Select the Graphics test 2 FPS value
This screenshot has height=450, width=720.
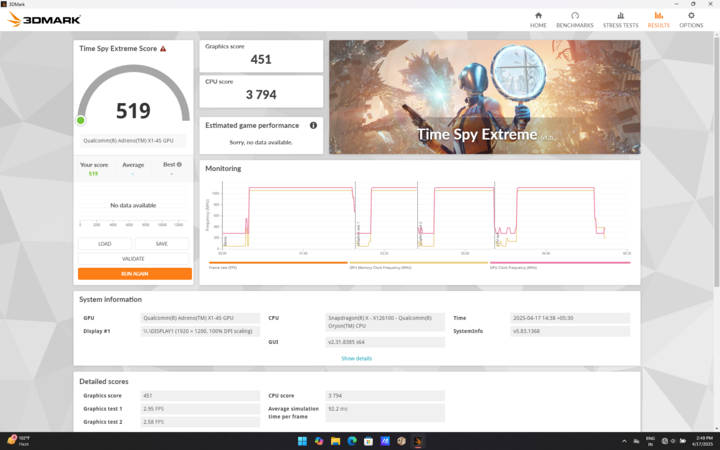click(x=200, y=422)
